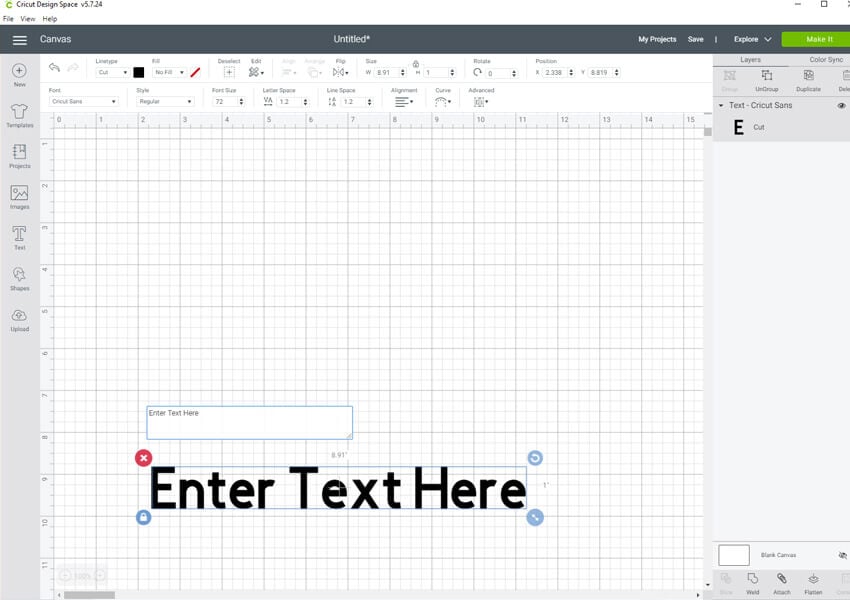Image resolution: width=850 pixels, height=600 pixels.
Task: Open the Templates panel
Action: click(20, 115)
